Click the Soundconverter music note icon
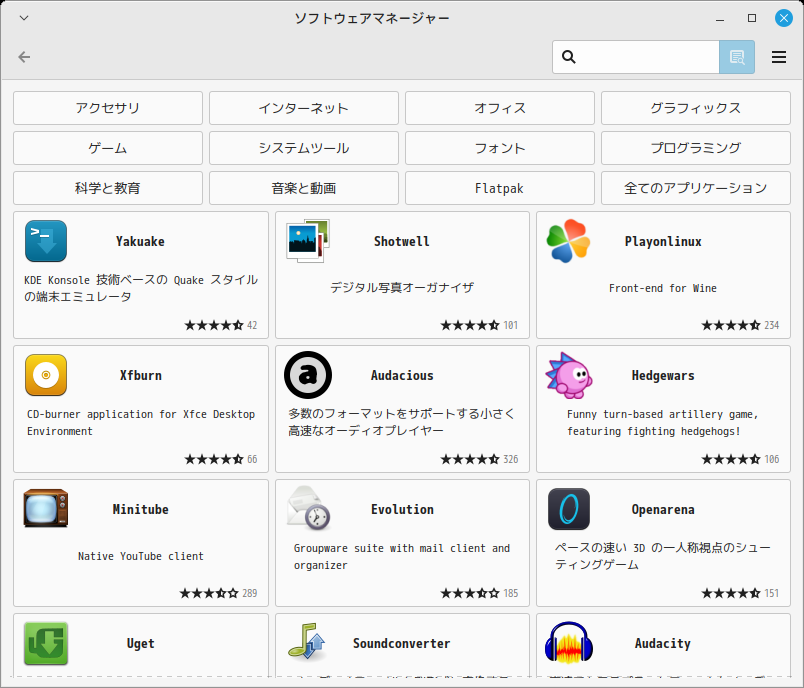Screen dimensions: 804x688 coord(308,641)
